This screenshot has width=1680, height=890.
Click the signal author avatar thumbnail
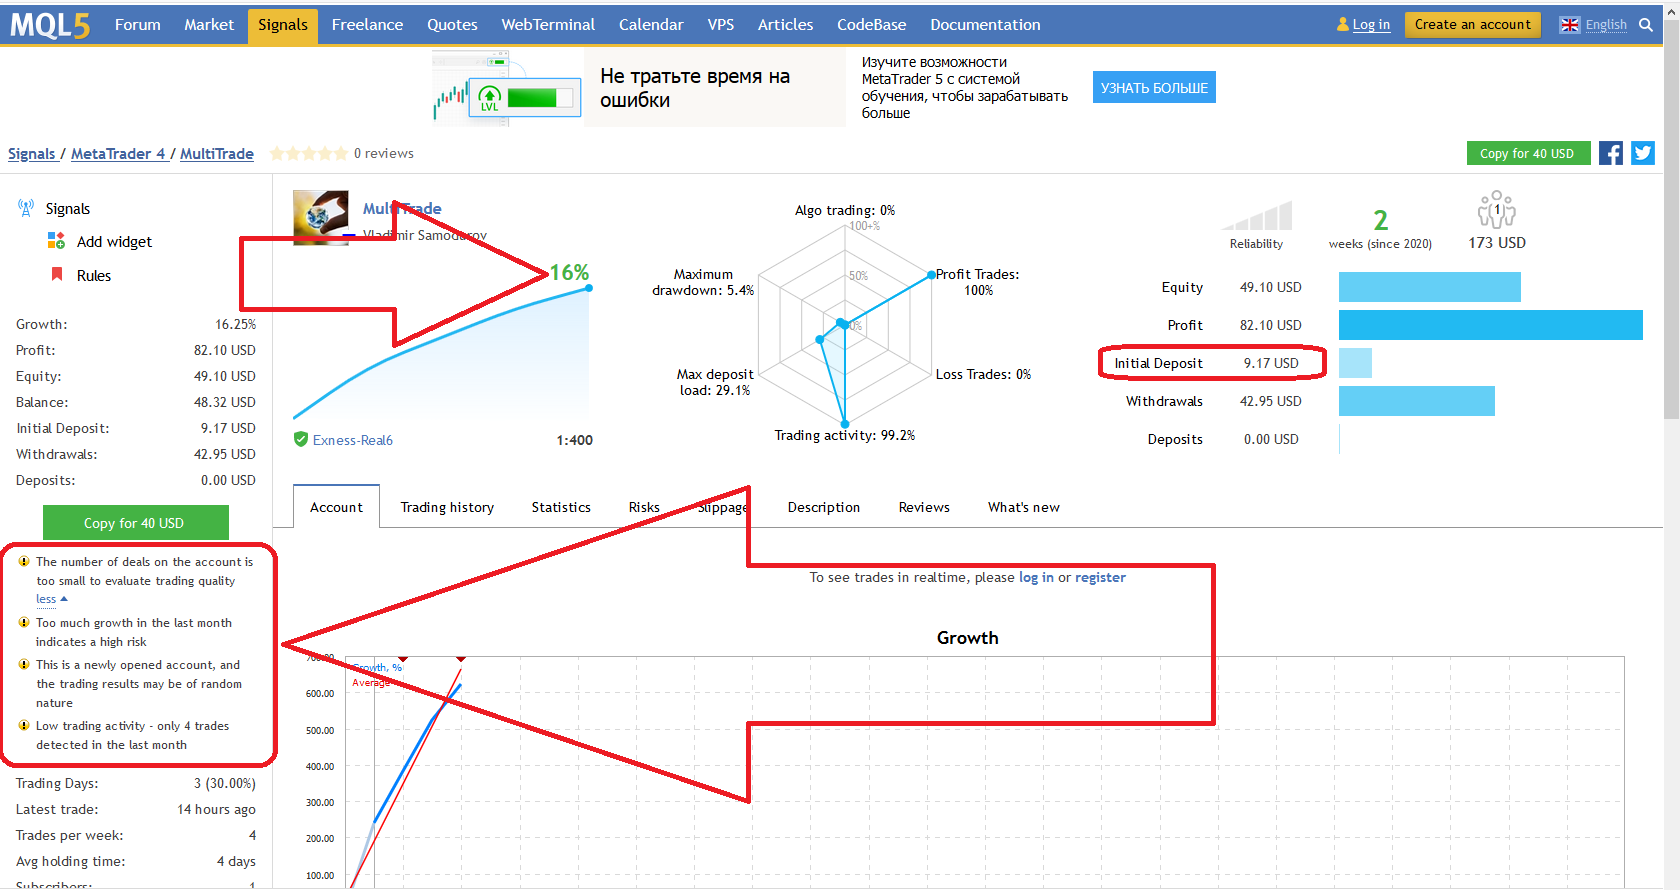coord(321,216)
